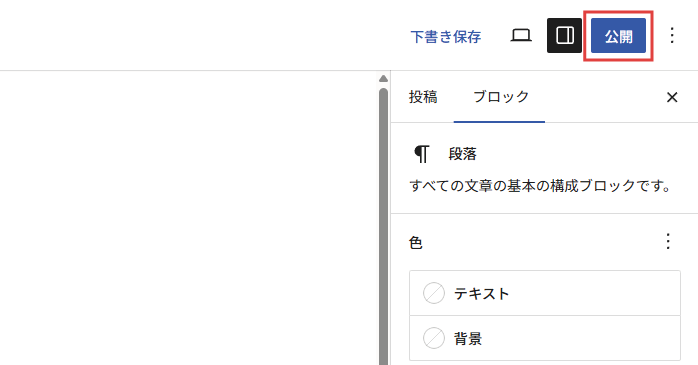
Task: Click the editor vertical scrollbar thumb
Action: [x=383, y=226]
